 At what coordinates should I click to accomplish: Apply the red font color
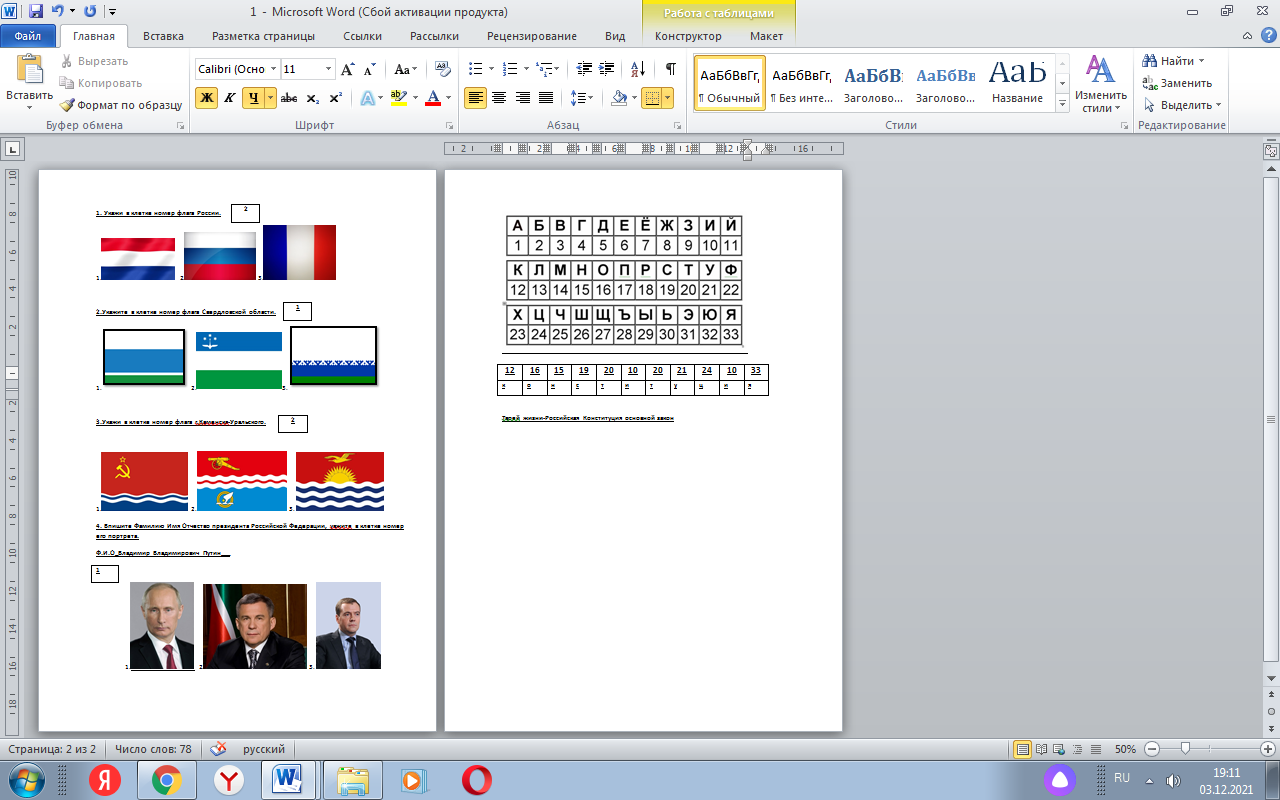point(432,97)
